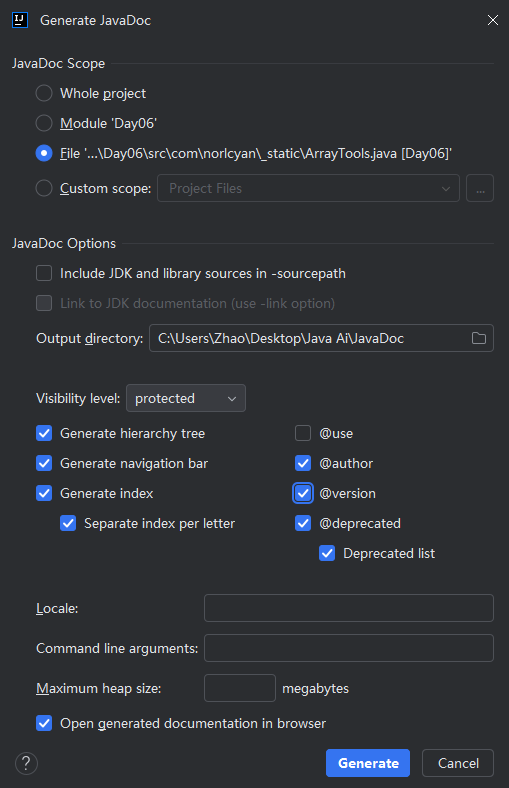Toggle Link to JDK documentation checkbox
Image resolution: width=509 pixels, height=788 pixels.
coord(44,304)
